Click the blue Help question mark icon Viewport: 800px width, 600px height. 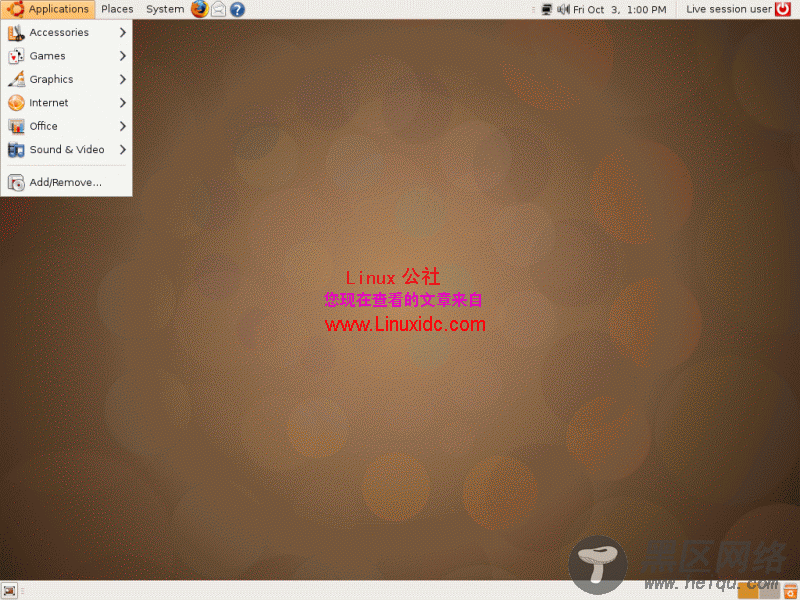(x=237, y=9)
